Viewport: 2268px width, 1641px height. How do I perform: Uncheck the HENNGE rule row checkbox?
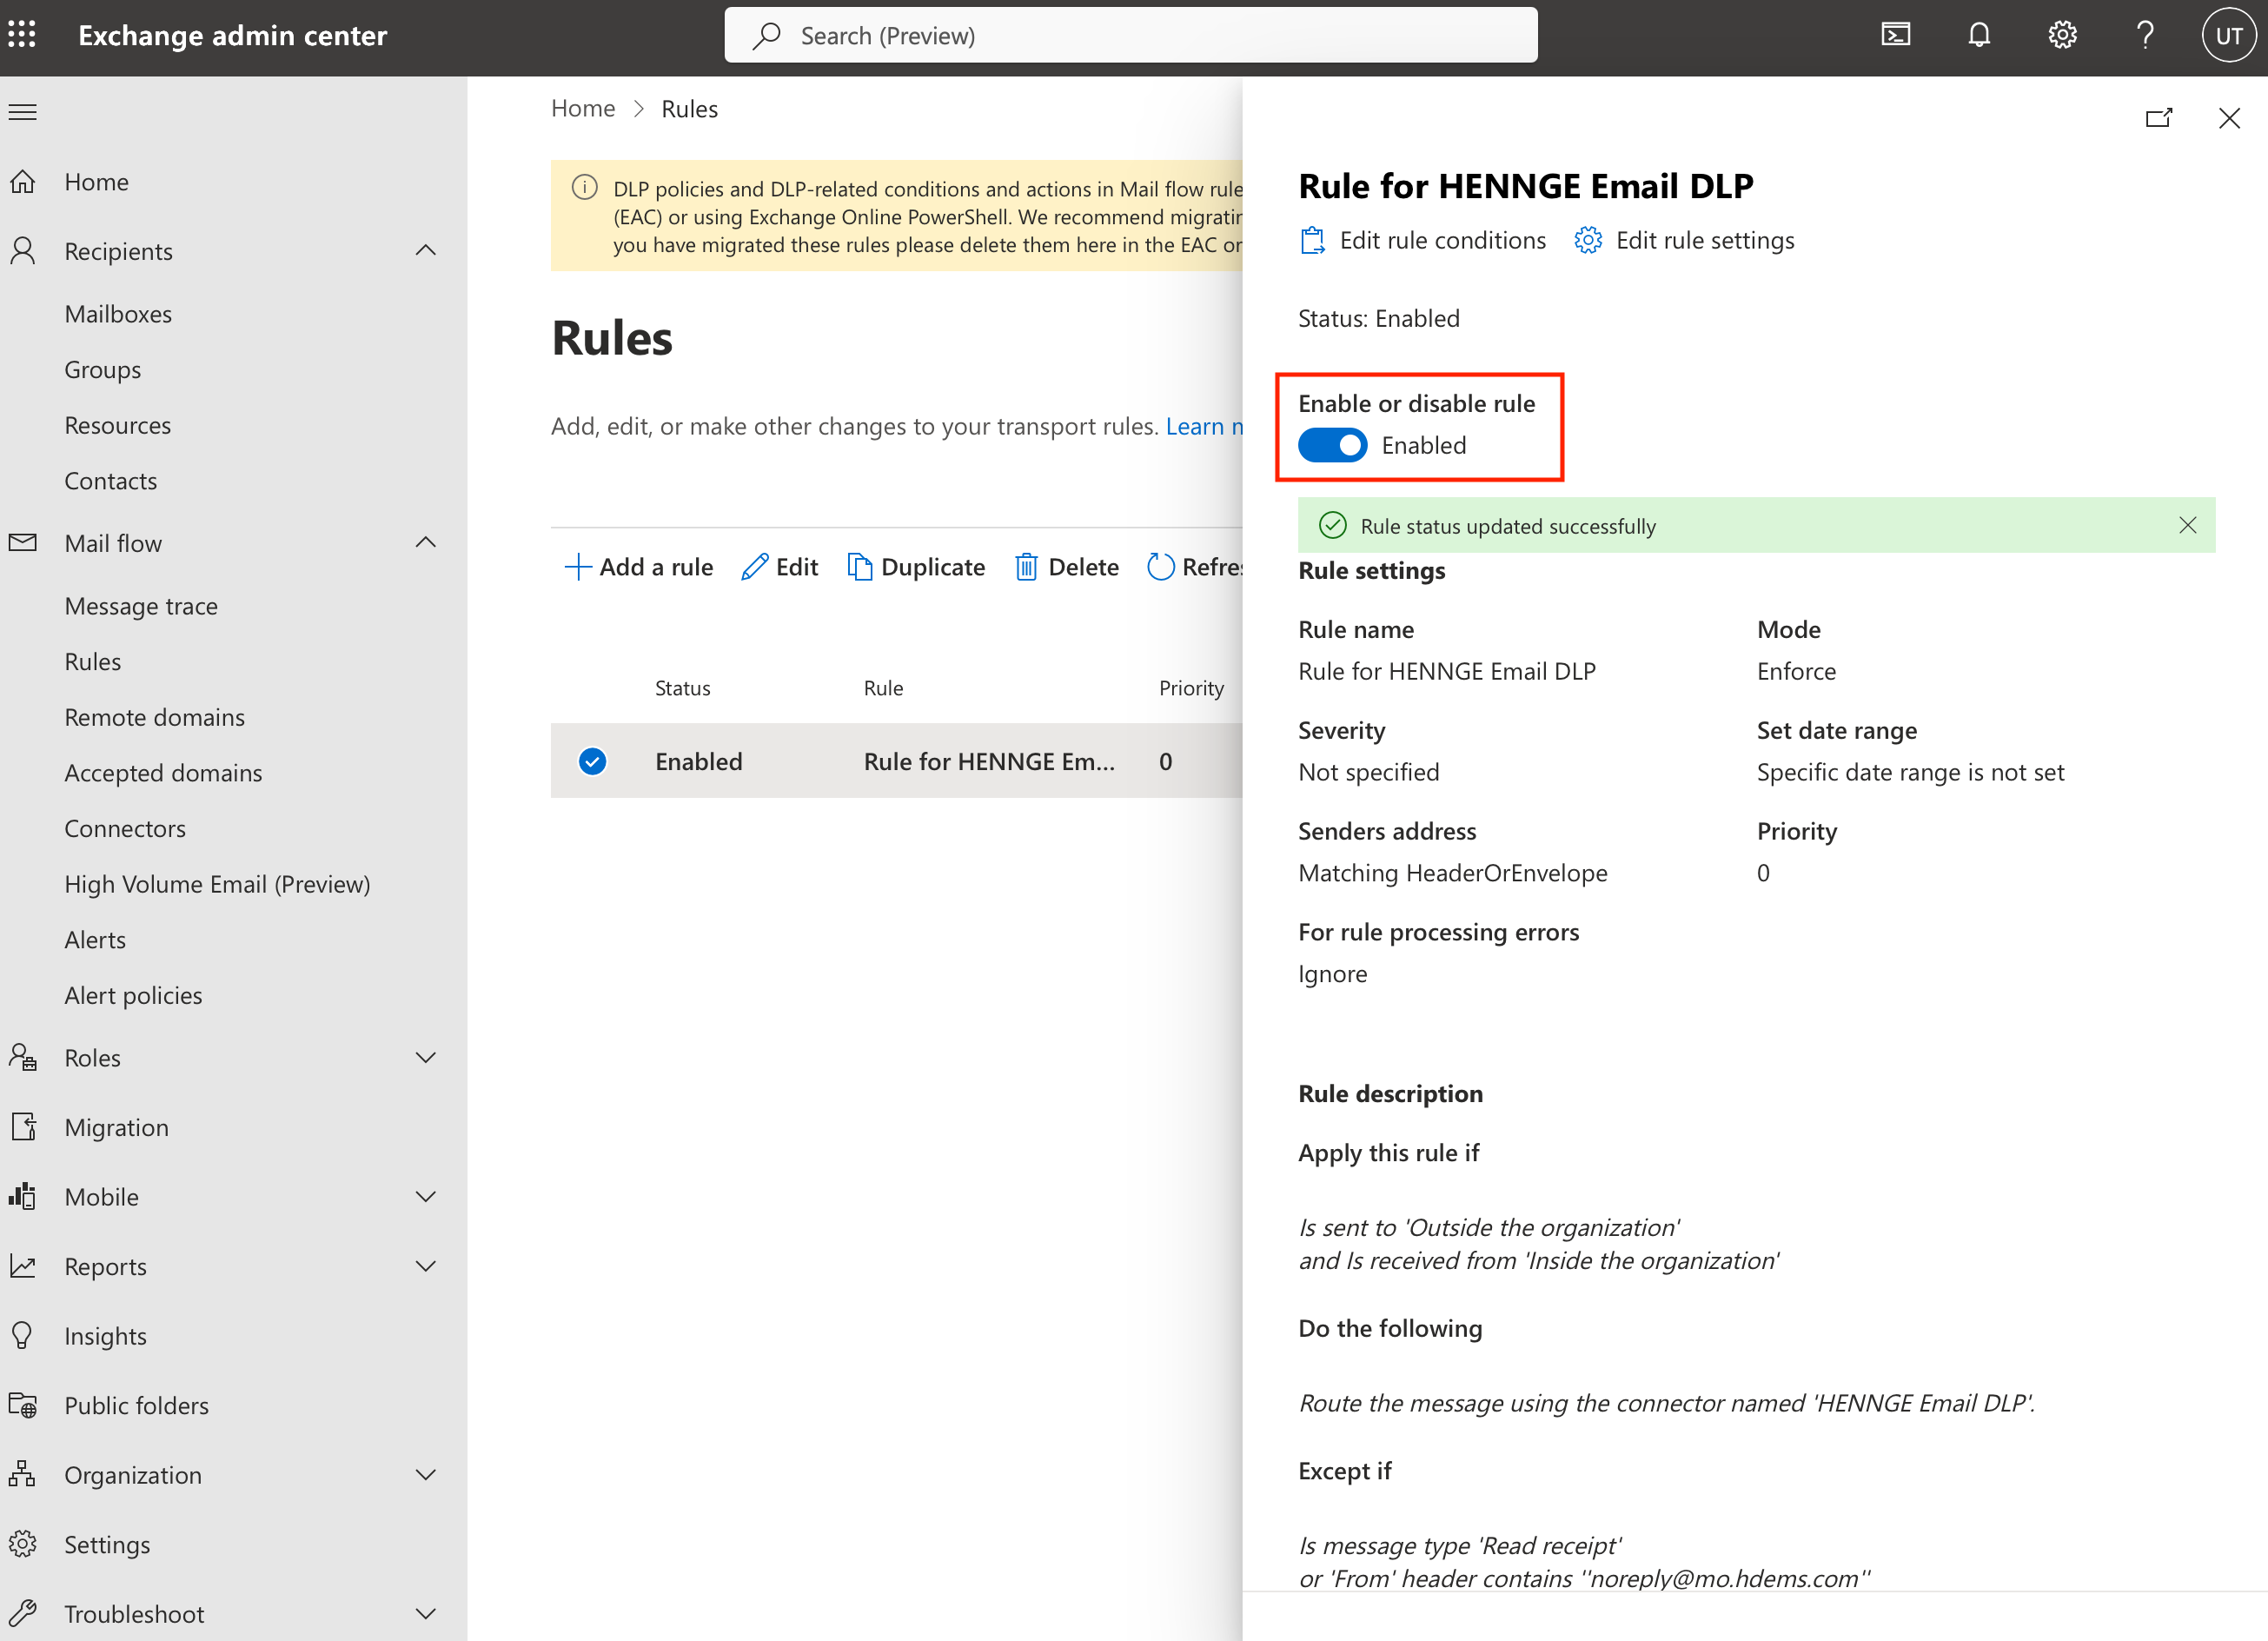pyautogui.click(x=593, y=761)
